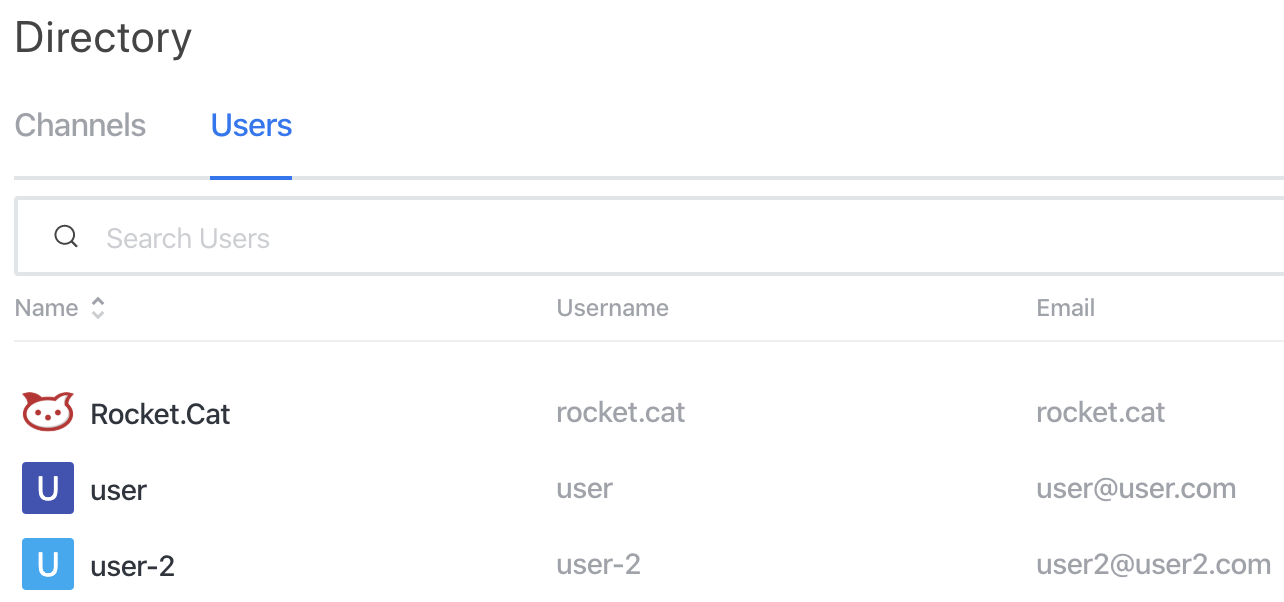Open the user-2 name entry
This screenshot has height=602, width=1284.
(x=133, y=567)
